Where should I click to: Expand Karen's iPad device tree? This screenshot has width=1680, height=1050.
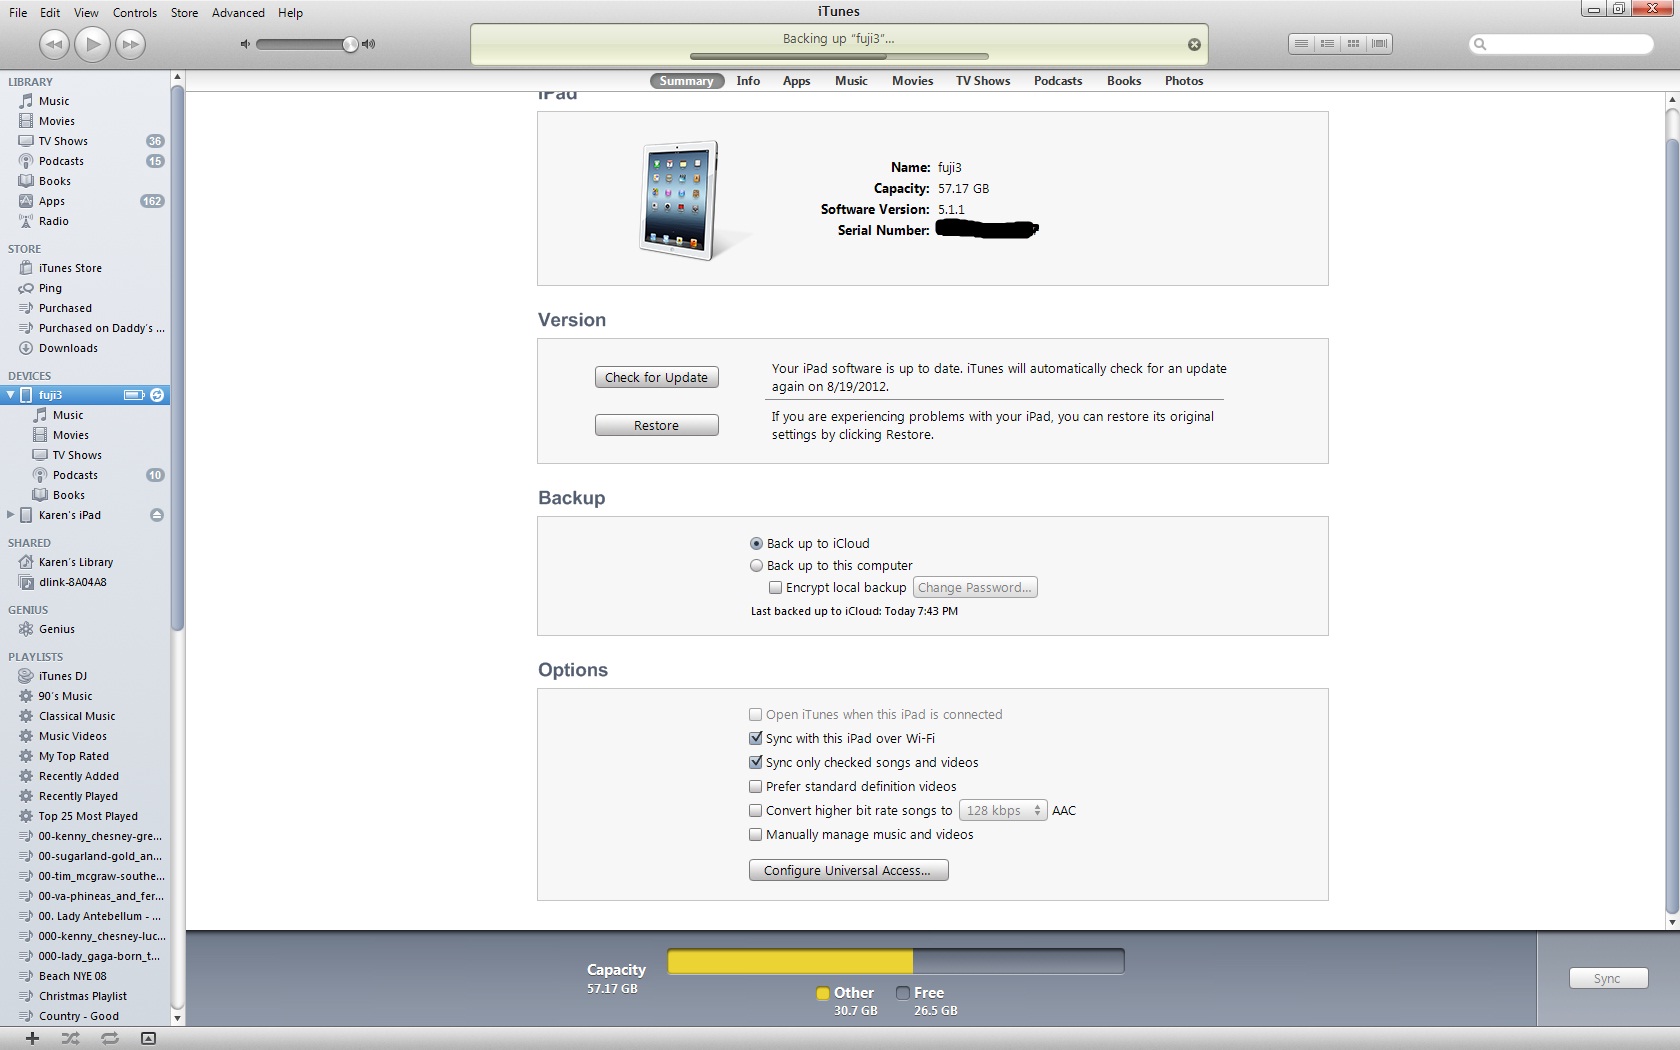coord(11,515)
